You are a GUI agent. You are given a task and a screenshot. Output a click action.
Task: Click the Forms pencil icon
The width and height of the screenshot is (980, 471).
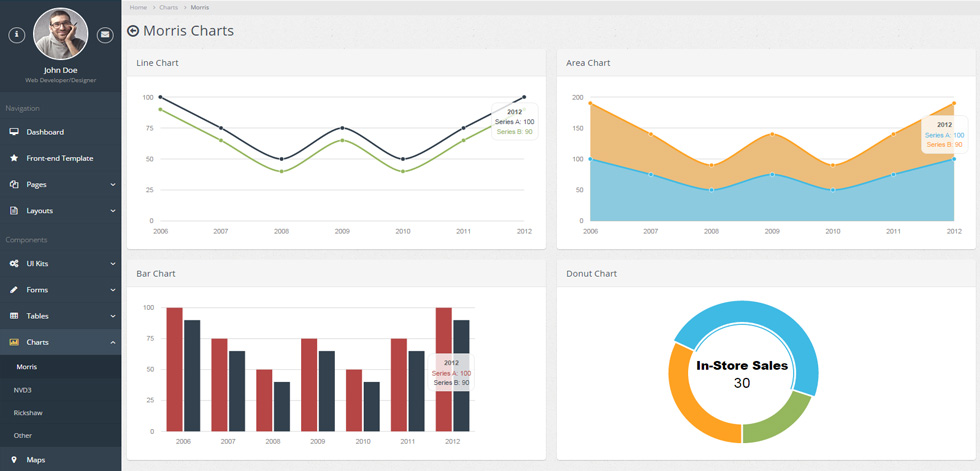pos(14,290)
